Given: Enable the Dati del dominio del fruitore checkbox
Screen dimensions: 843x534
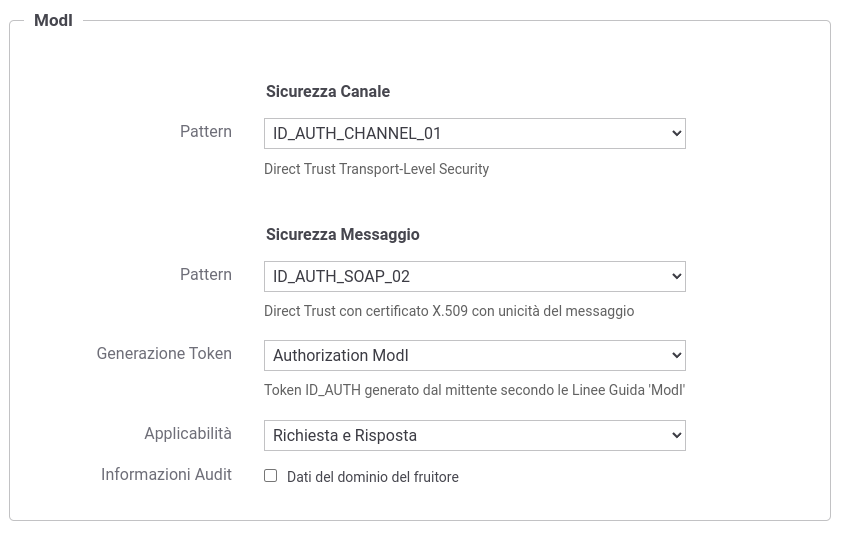Looking at the screenshot, I should 270,476.
